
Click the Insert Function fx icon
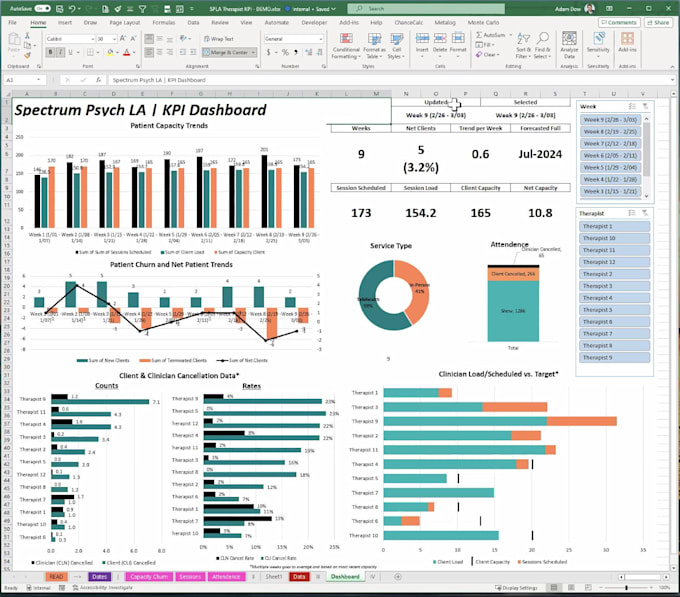coord(98,80)
